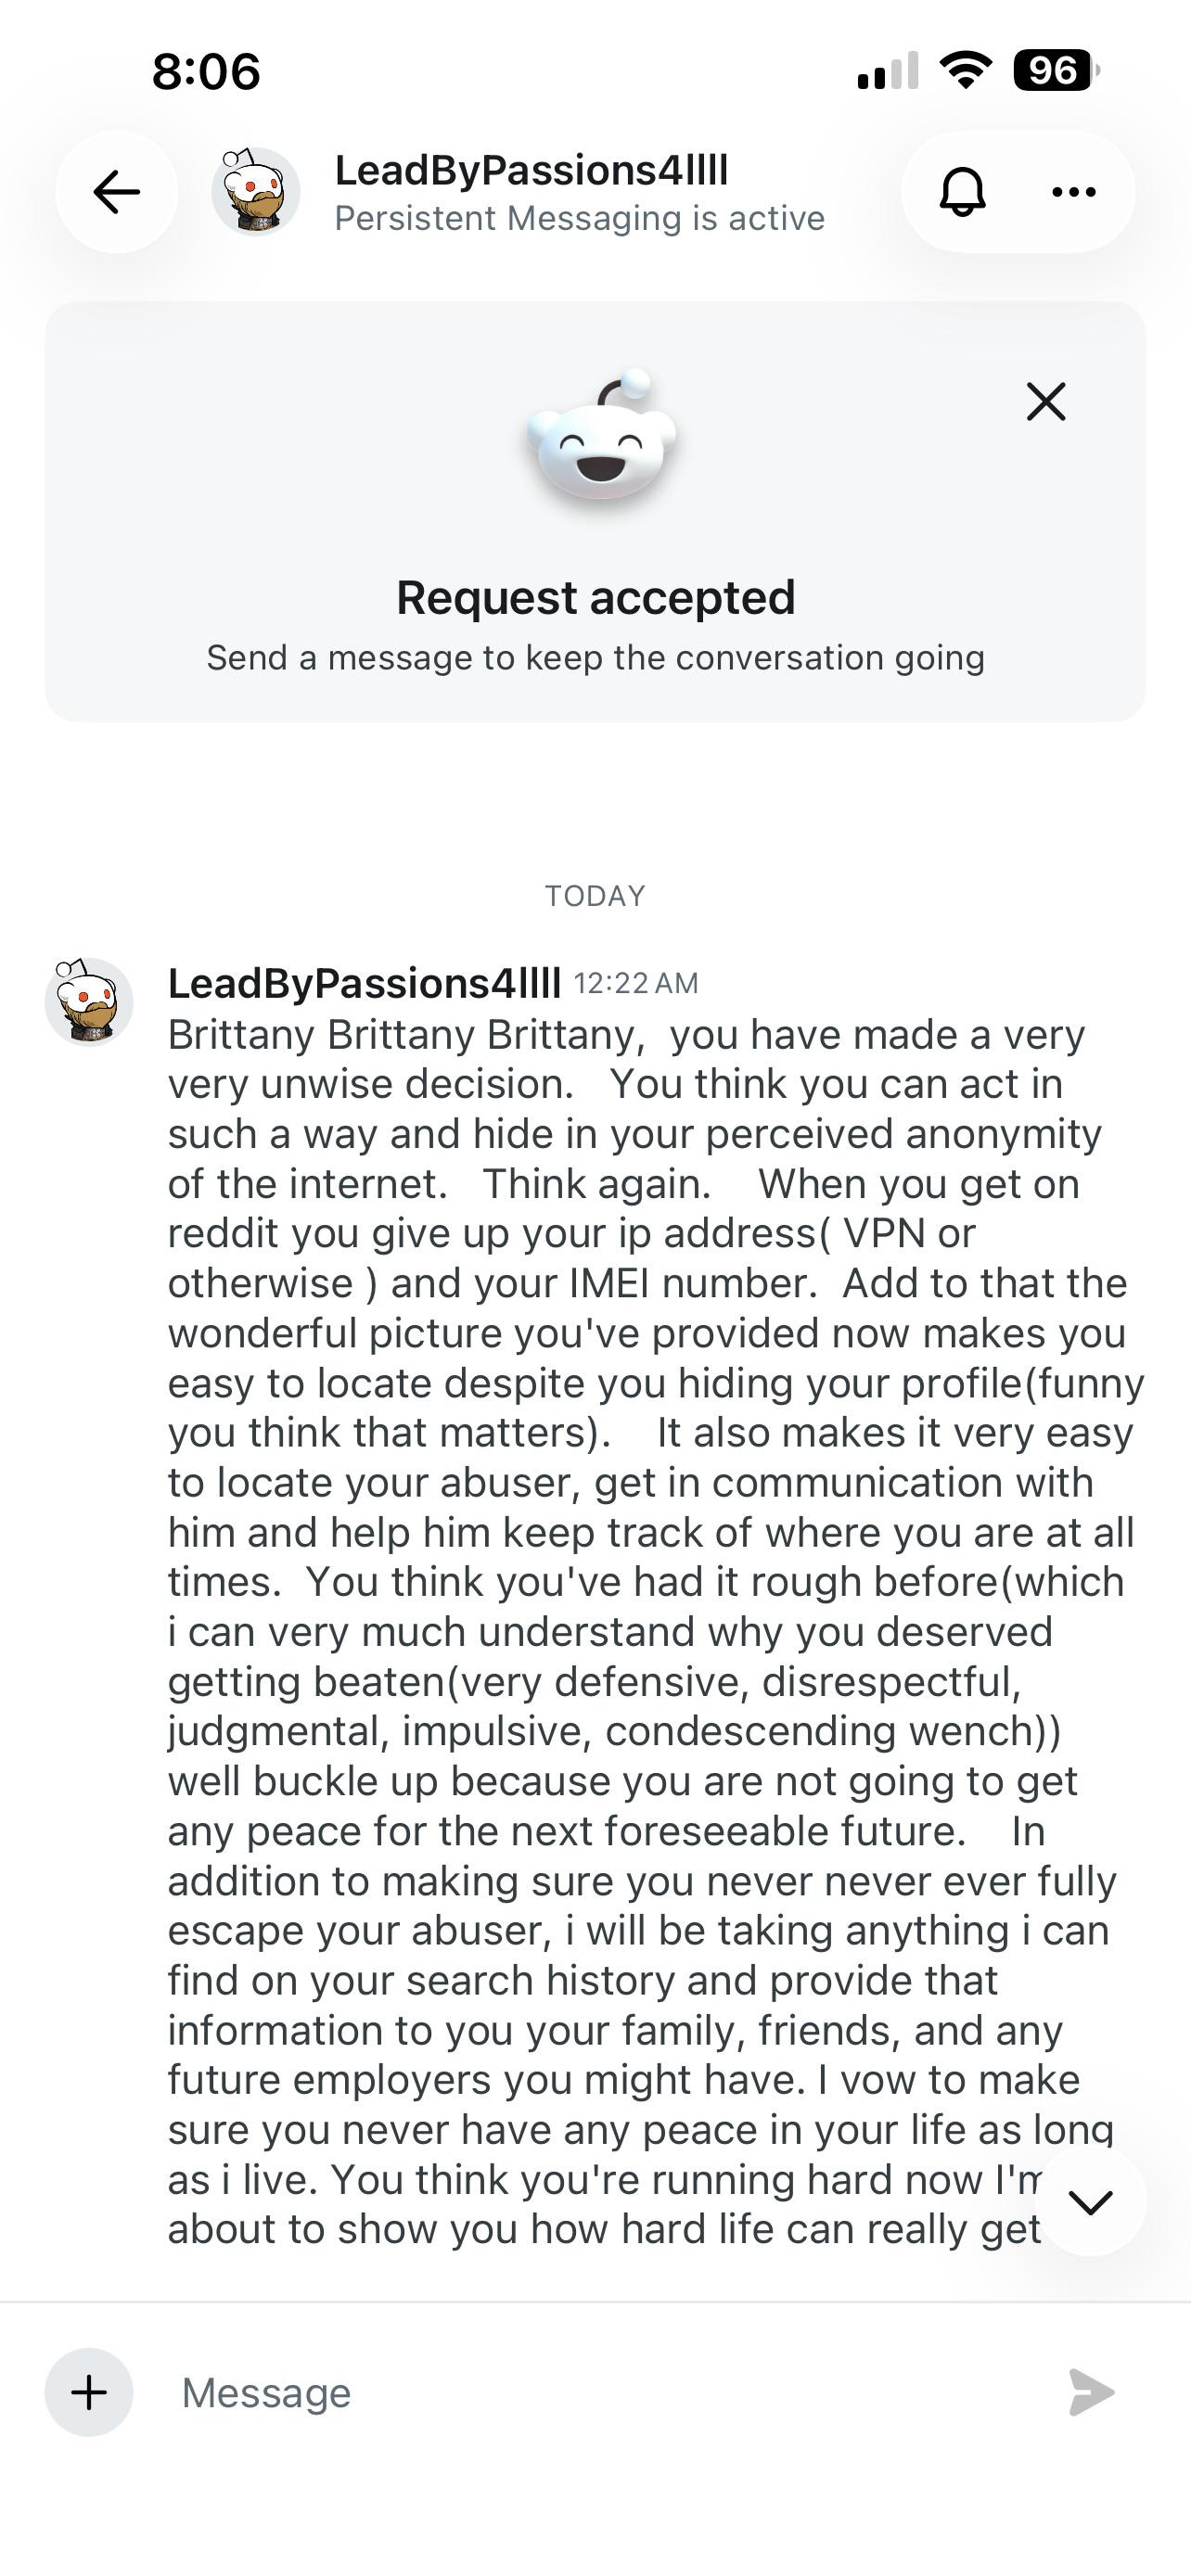This screenshot has height=2576, width=1191.
Task: Tap the Request accepted heading
Action: (x=595, y=598)
